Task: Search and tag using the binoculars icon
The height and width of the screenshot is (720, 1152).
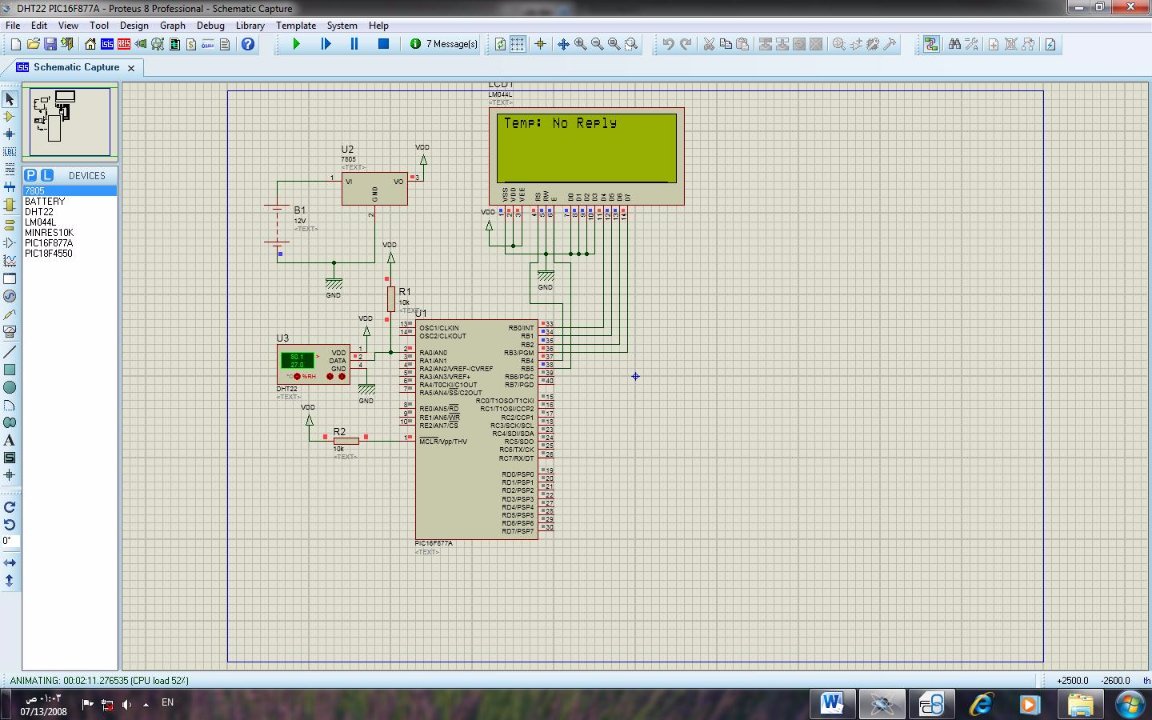Action: click(x=954, y=44)
